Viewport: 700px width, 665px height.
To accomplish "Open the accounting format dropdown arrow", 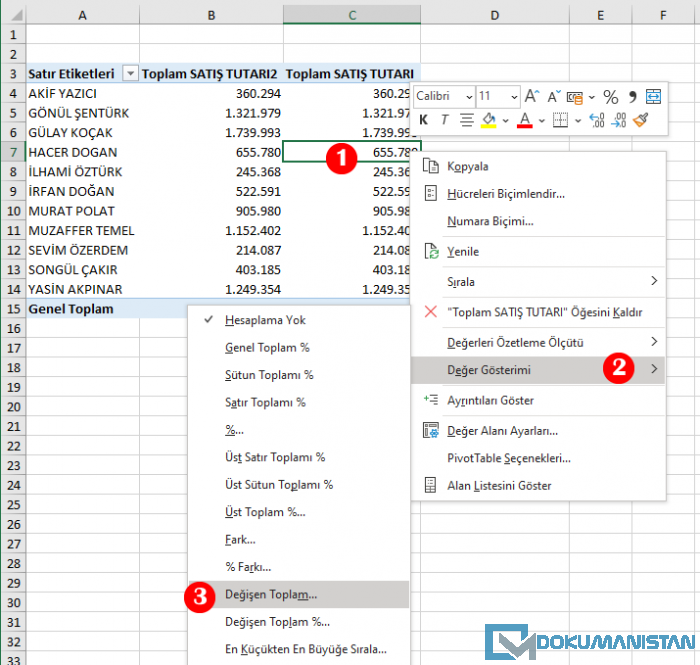I will coord(592,97).
